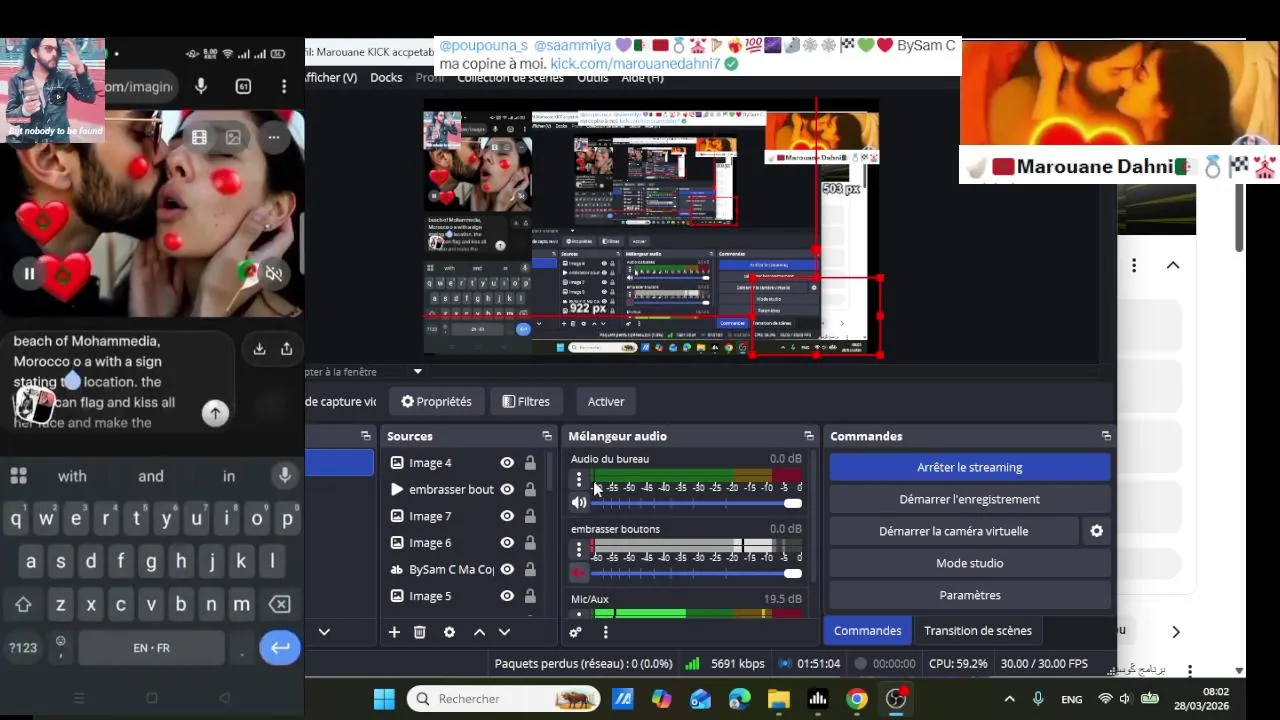Open virtual camera settings gear
Image resolution: width=1280 pixels, height=720 pixels.
pyautogui.click(x=1096, y=531)
